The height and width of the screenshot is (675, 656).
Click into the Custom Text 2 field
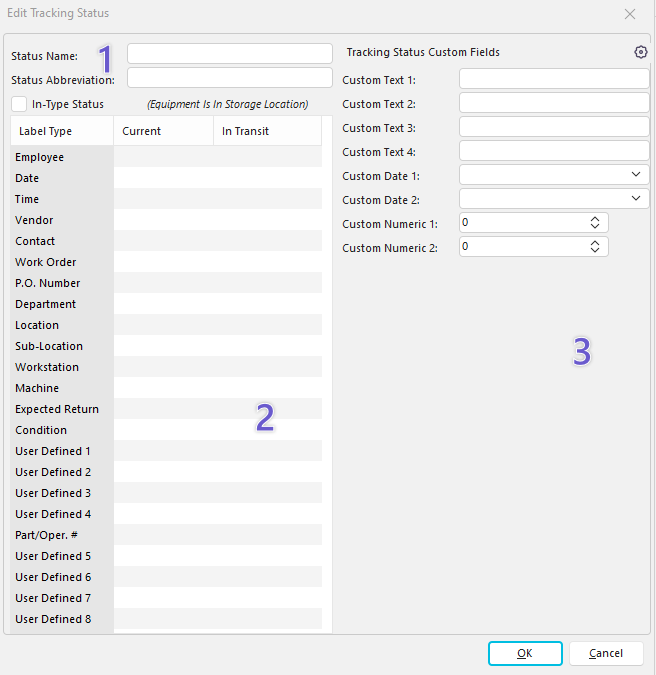click(554, 103)
